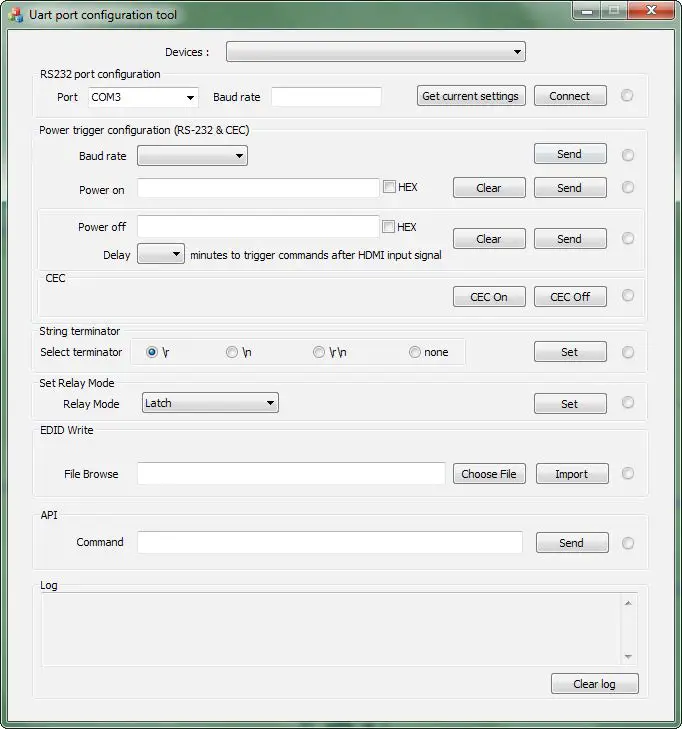Open the Relay Mode Latch dropdown

click(210, 403)
